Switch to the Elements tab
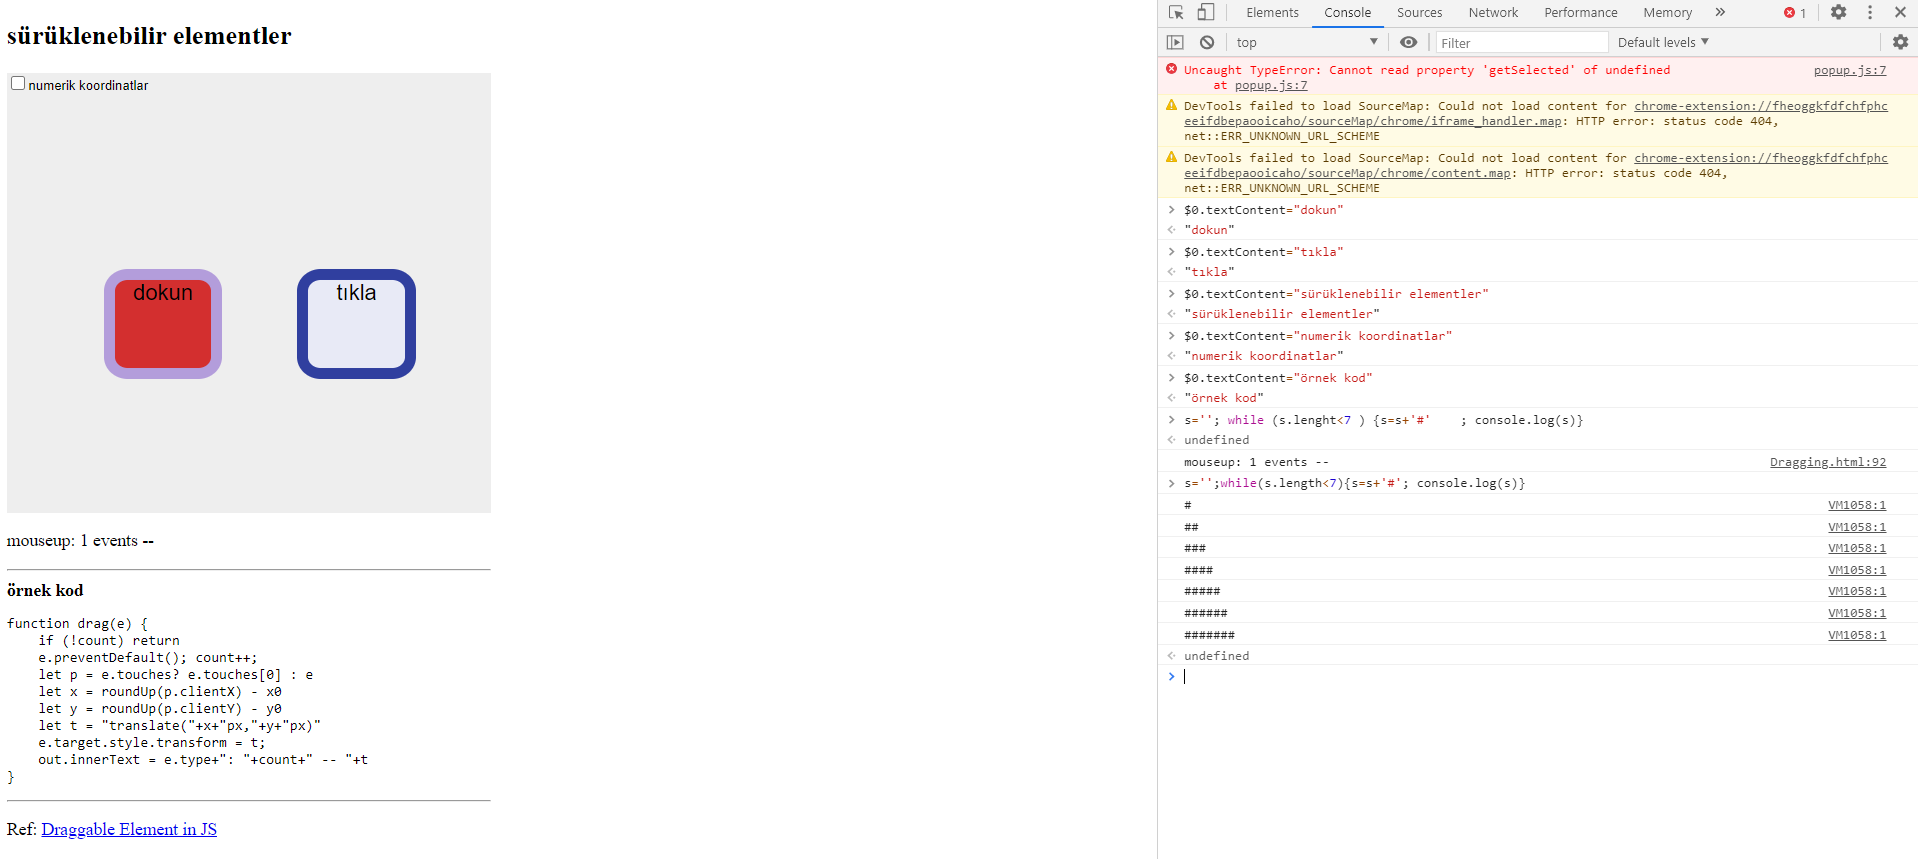The height and width of the screenshot is (859, 1918). [x=1272, y=13]
